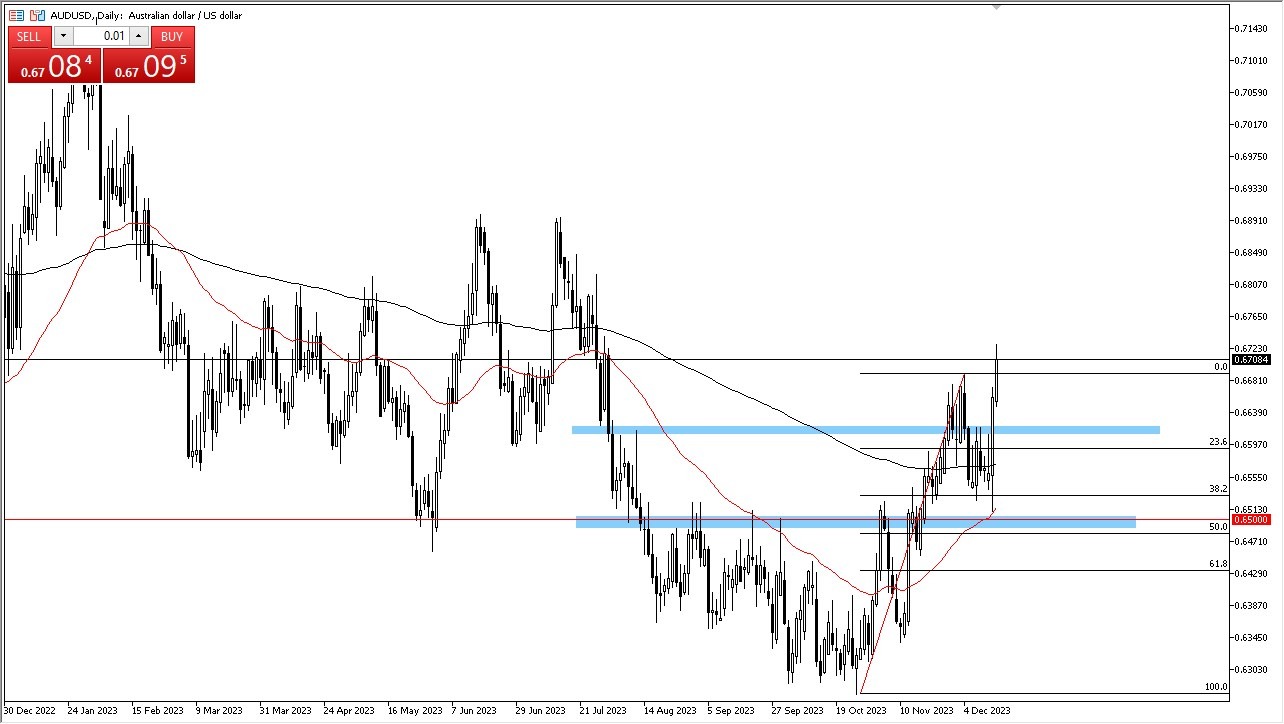
Task: Click the popup prices icon beside the chart list
Action: [36, 15]
